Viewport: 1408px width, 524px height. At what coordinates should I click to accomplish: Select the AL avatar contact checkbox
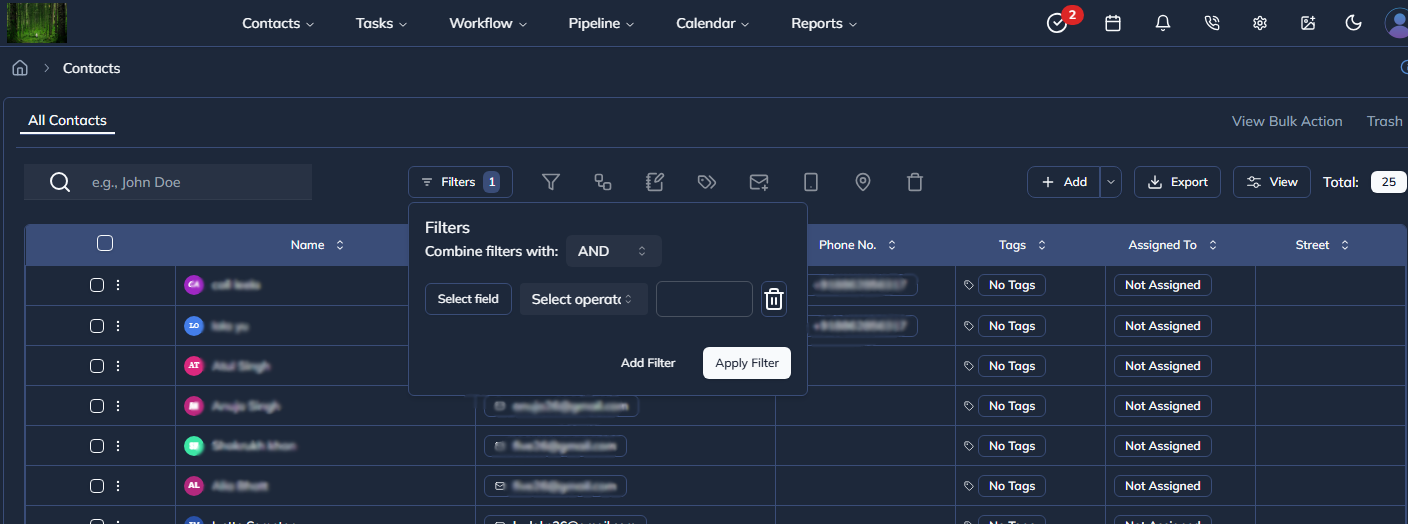point(97,486)
